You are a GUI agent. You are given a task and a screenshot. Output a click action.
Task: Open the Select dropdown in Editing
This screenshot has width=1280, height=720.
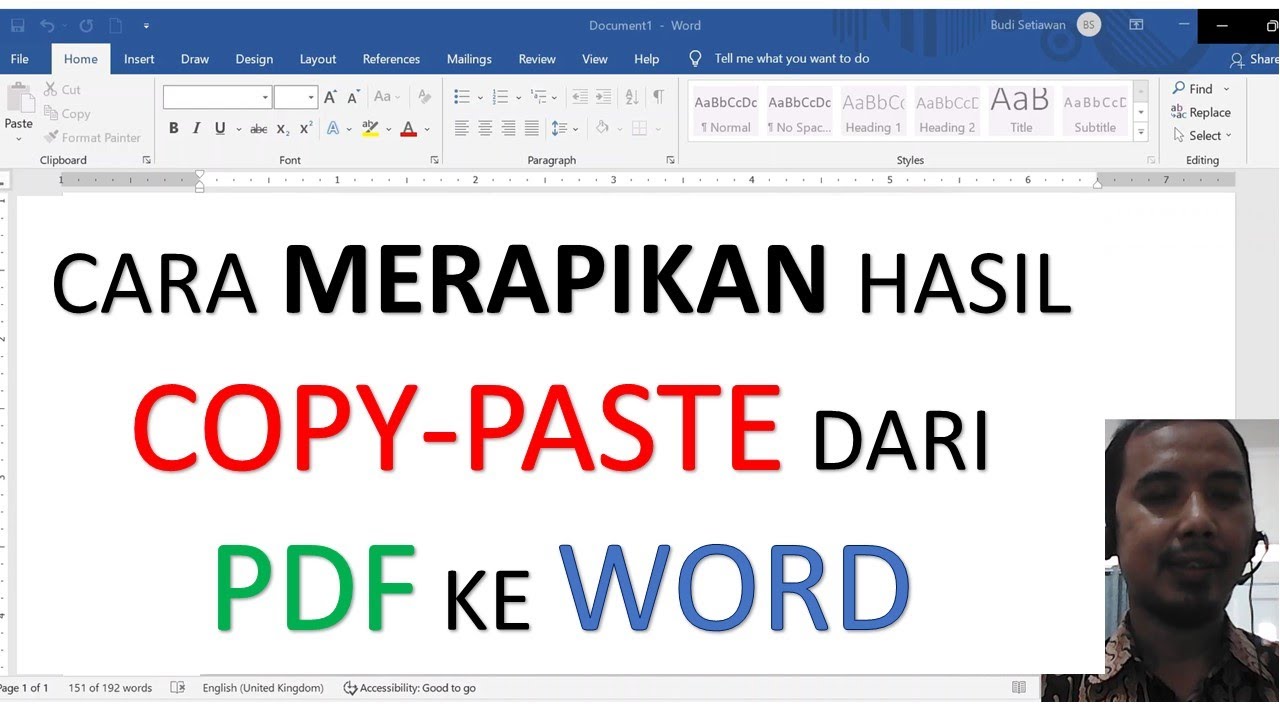point(1202,135)
